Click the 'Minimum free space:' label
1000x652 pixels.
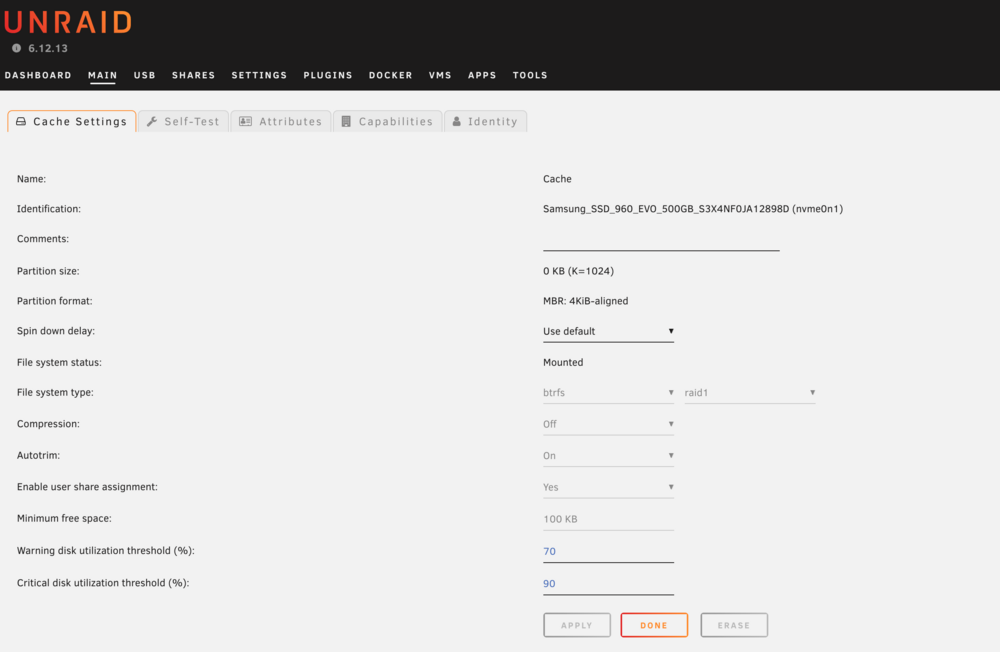coord(64,519)
